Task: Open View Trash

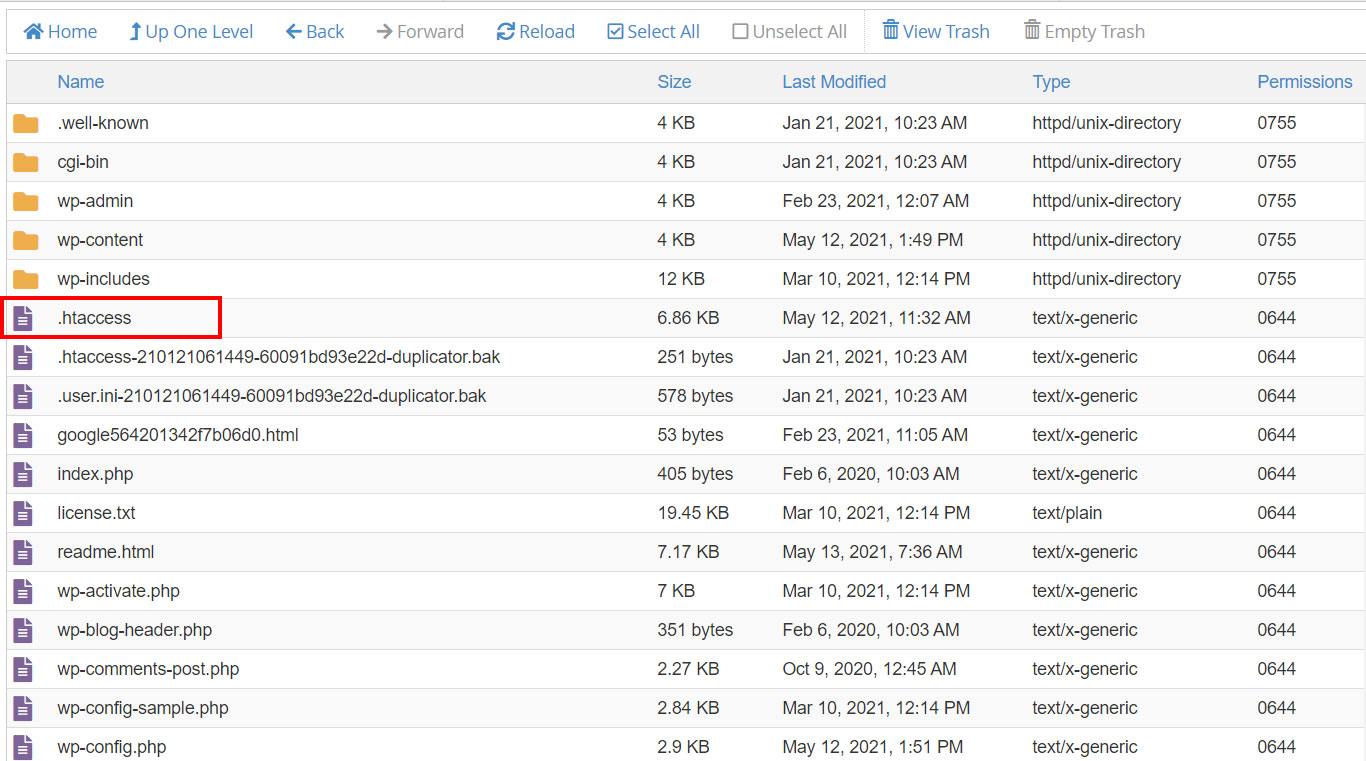Action: [x=936, y=32]
